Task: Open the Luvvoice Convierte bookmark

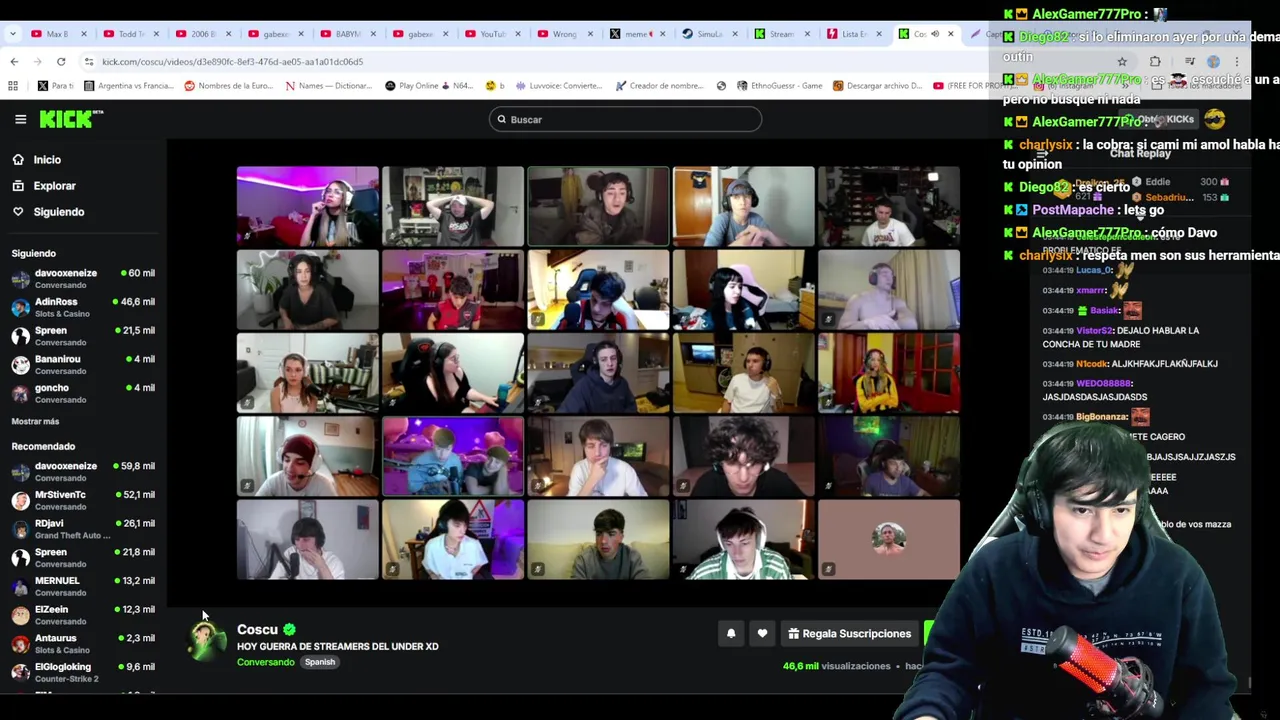Action: [x=560, y=86]
